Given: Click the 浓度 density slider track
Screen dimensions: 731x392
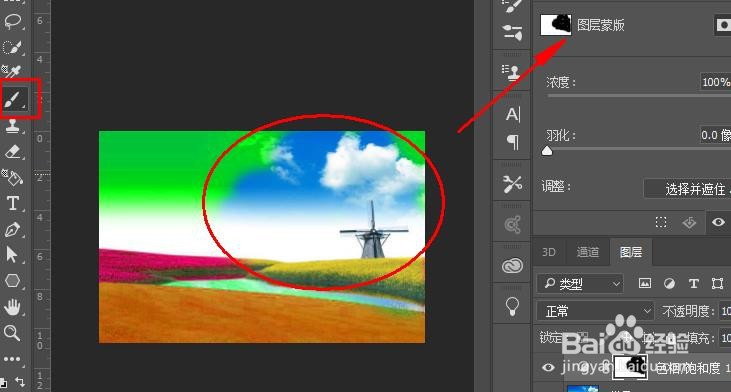Looking at the screenshot, I should (x=639, y=96).
